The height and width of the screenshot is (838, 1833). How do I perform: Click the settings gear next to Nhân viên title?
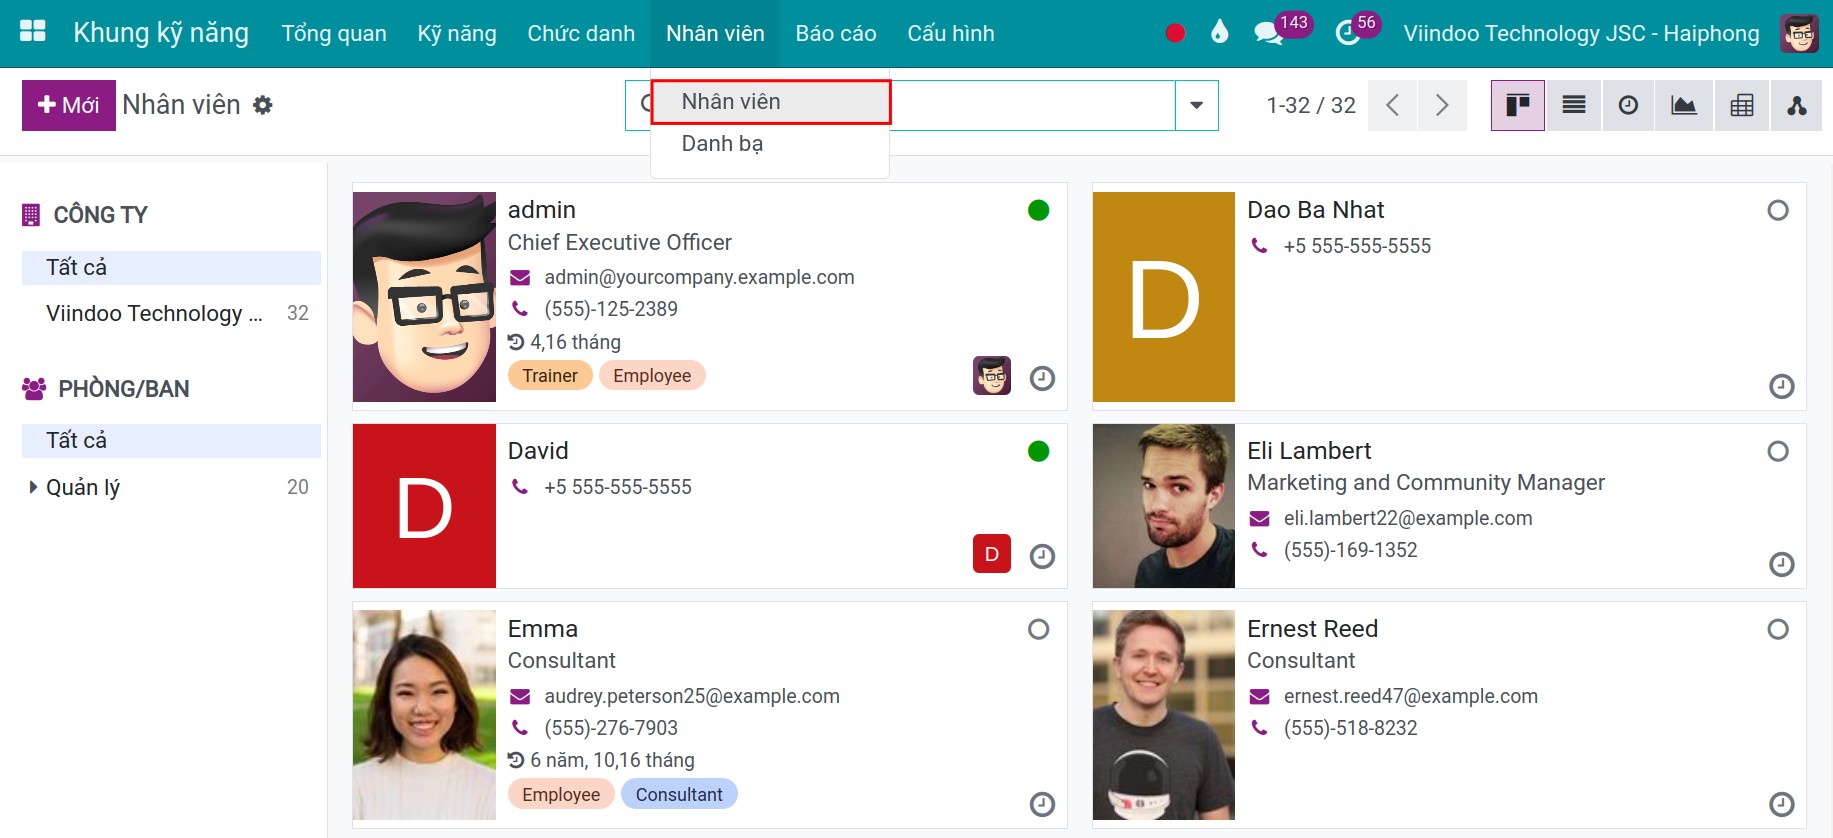tap(262, 105)
